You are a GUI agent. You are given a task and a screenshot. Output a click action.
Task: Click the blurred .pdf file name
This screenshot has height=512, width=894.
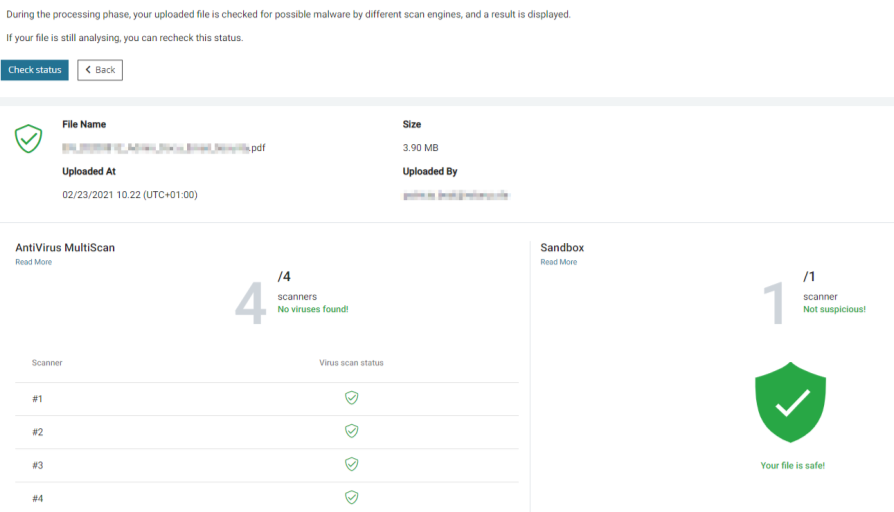[x=164, y=148]
